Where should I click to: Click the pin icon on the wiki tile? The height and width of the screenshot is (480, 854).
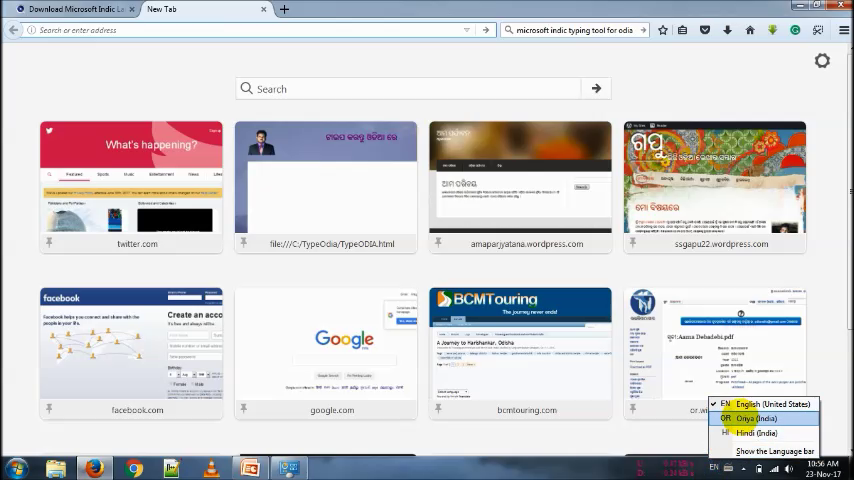(x=632, y=409)
